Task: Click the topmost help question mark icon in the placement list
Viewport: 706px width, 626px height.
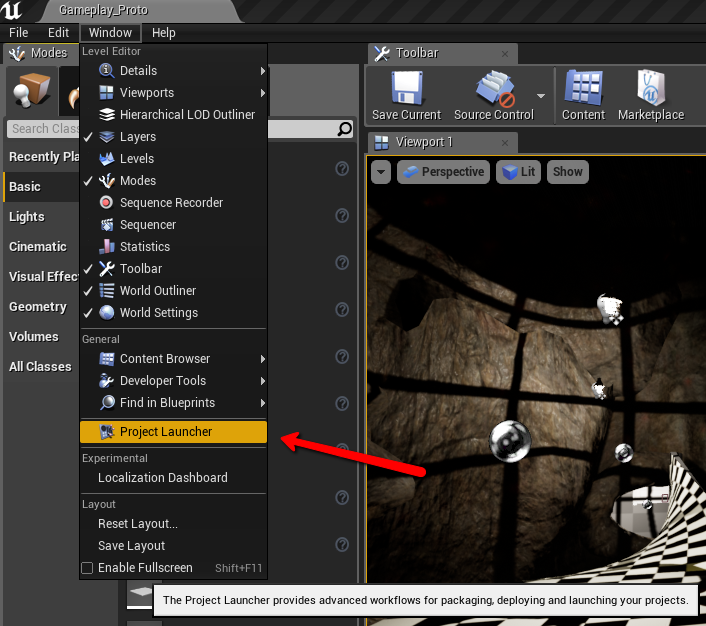Action: click(x=342, y=168)
